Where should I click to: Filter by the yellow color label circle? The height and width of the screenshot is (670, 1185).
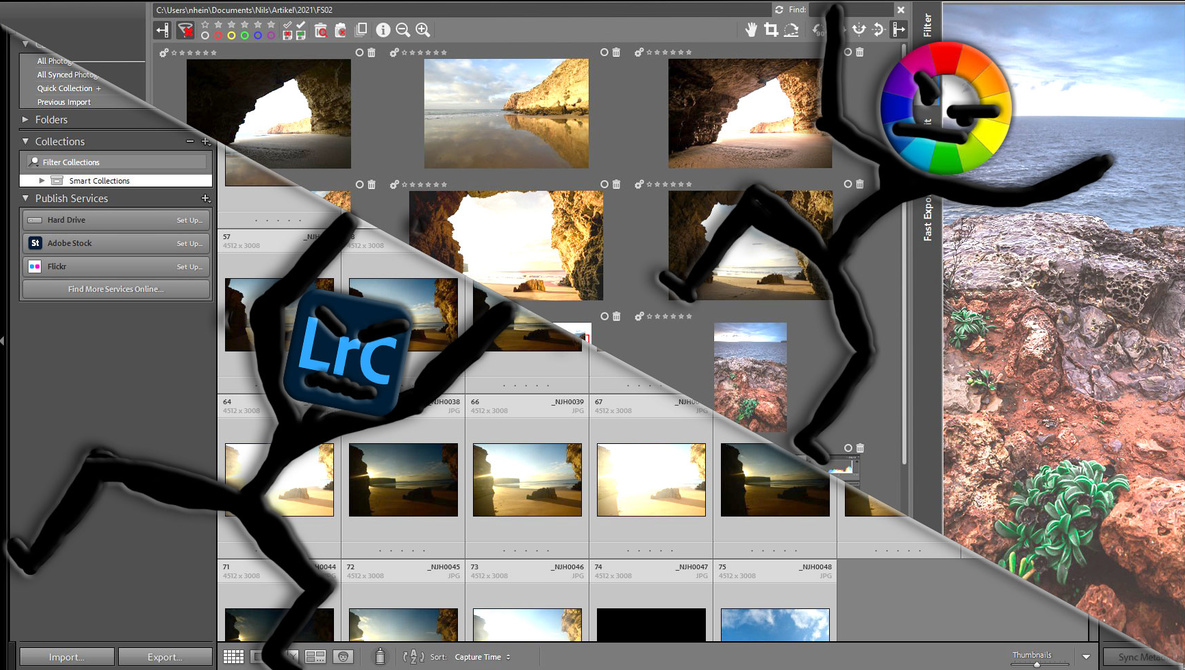point(231,36)
